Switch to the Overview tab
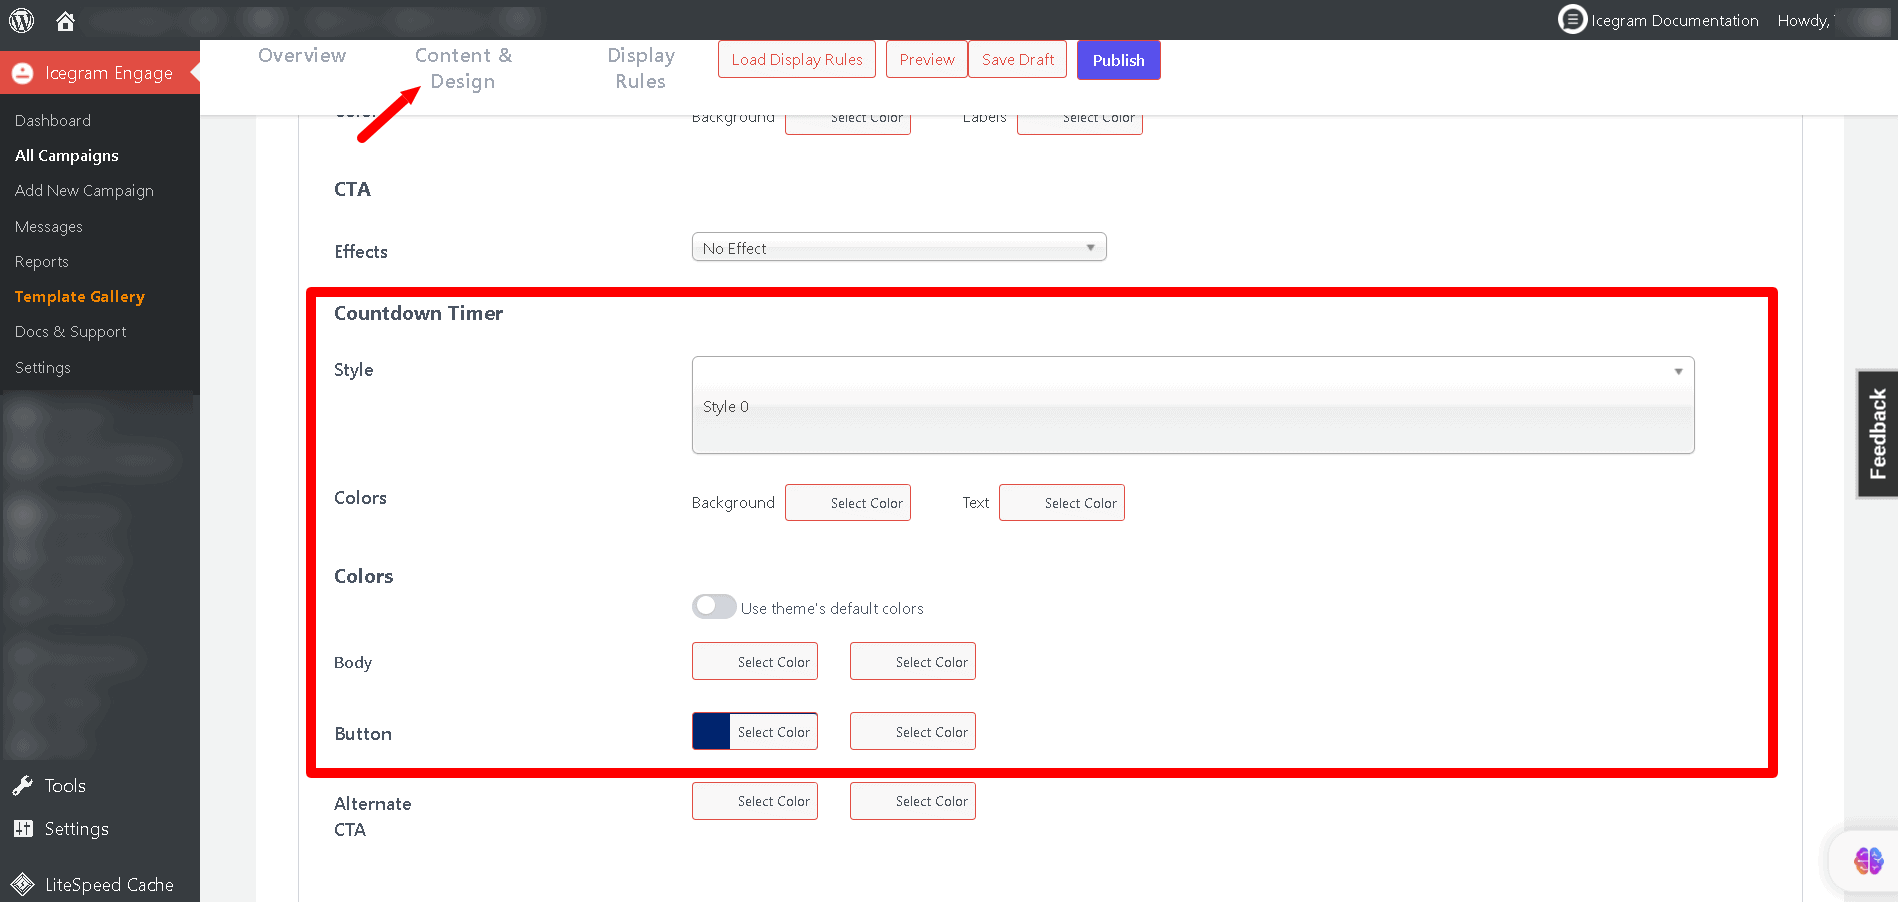1898x902 pixels. [x=302, y=55]
